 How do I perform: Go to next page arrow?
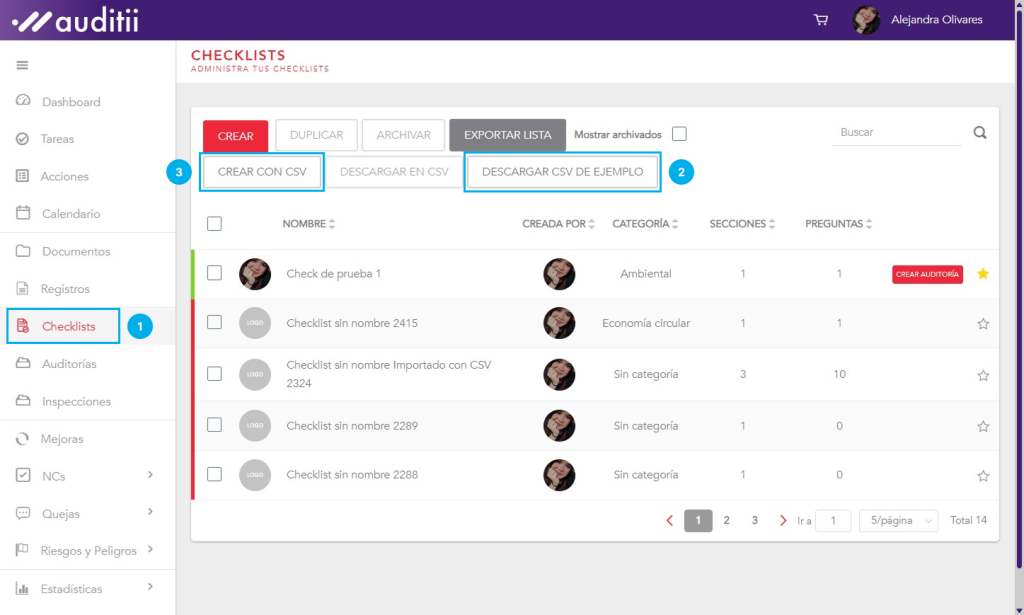coord(783,520)
